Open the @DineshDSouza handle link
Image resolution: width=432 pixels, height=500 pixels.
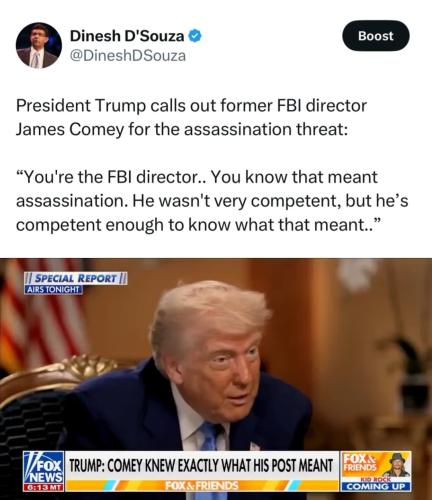[x=128, y=56]
